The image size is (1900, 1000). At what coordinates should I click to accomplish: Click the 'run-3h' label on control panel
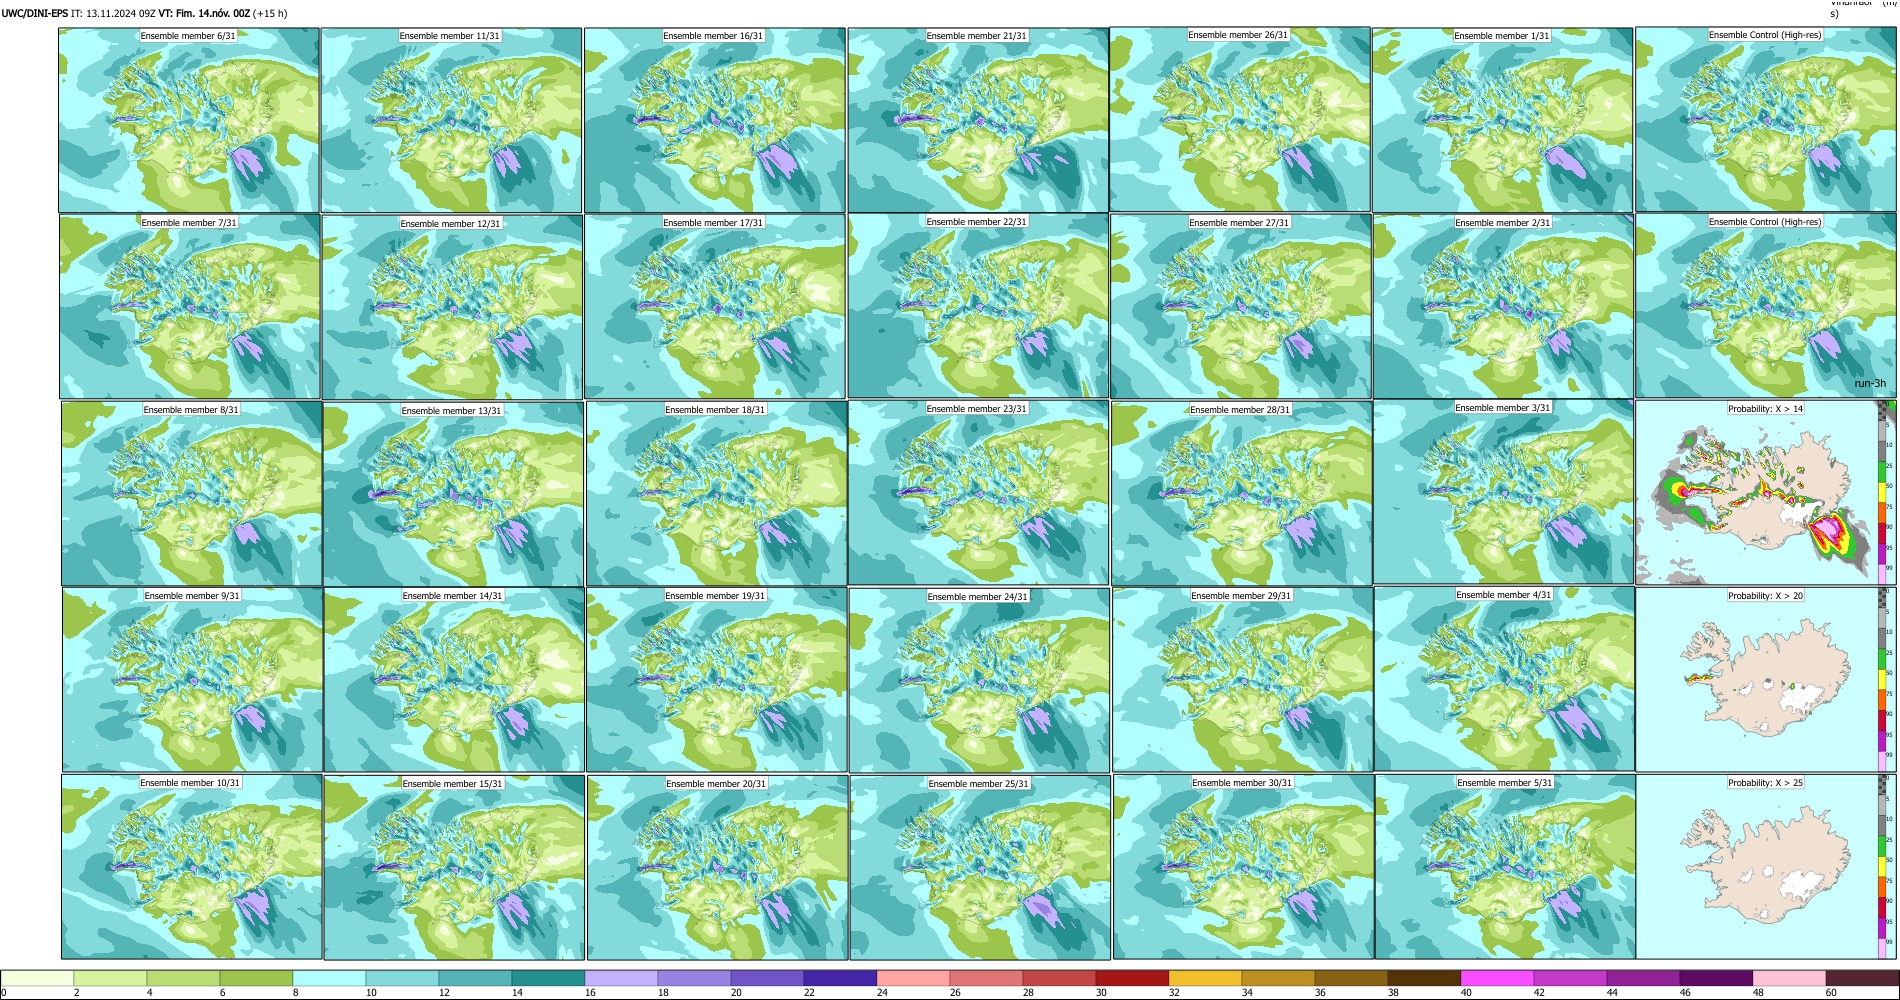click(x=1869, y=383)
